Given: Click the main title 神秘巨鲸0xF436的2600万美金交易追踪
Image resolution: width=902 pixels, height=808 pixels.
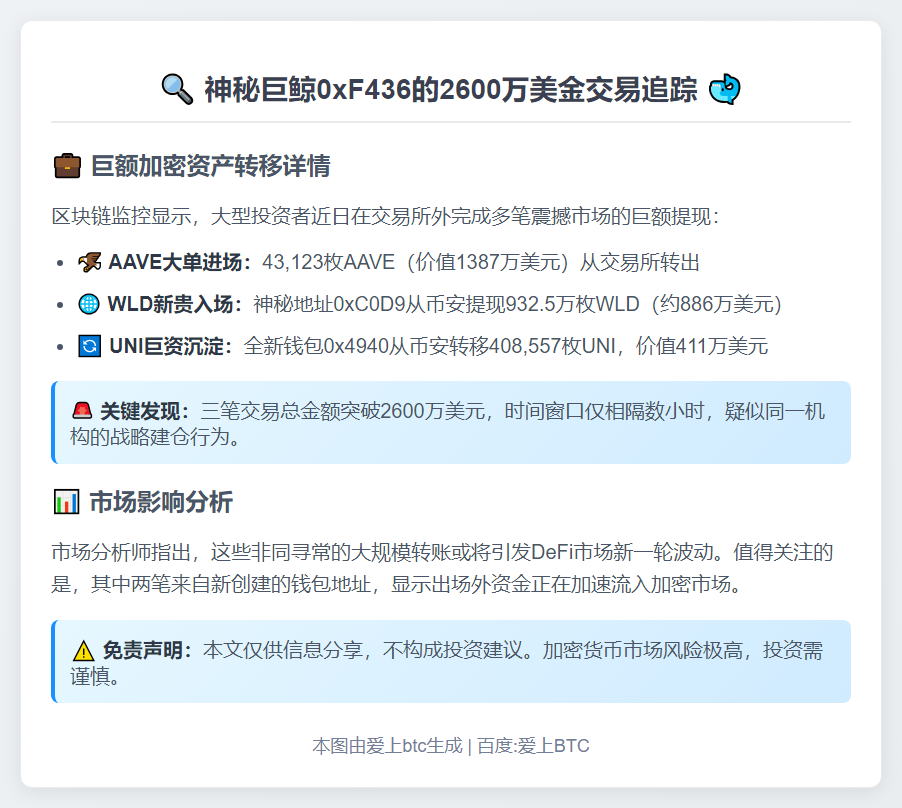Looking at the screenshot, I should [x=451, y=90].
